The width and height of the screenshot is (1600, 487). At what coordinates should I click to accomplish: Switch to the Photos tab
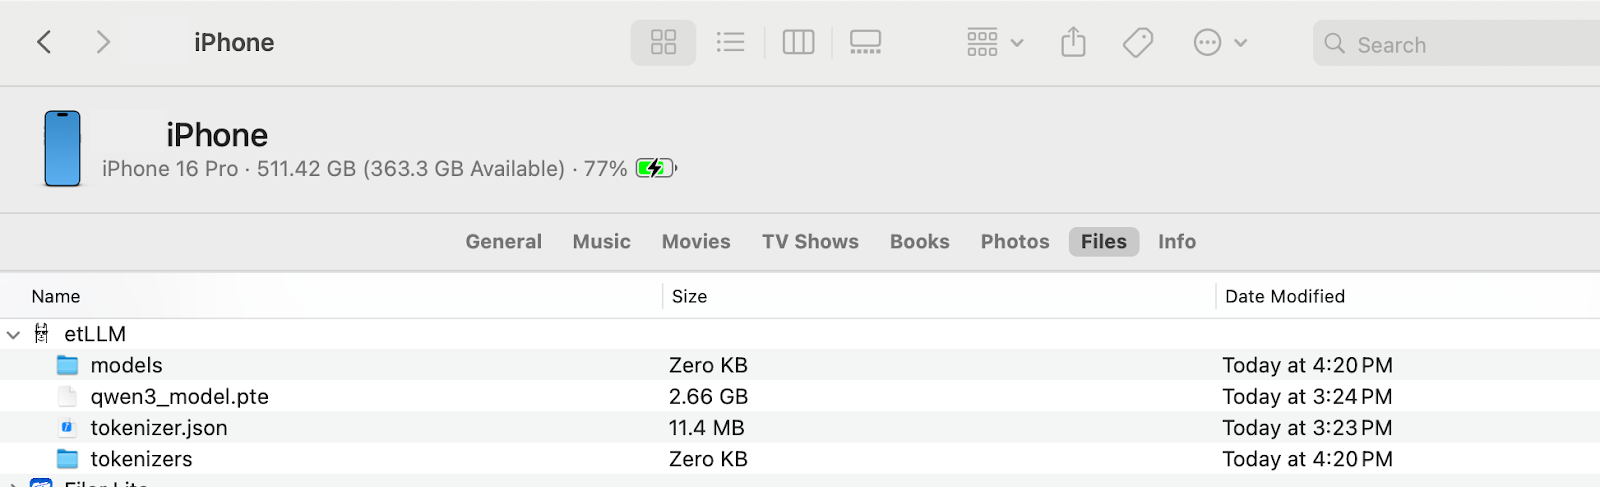1014,242
